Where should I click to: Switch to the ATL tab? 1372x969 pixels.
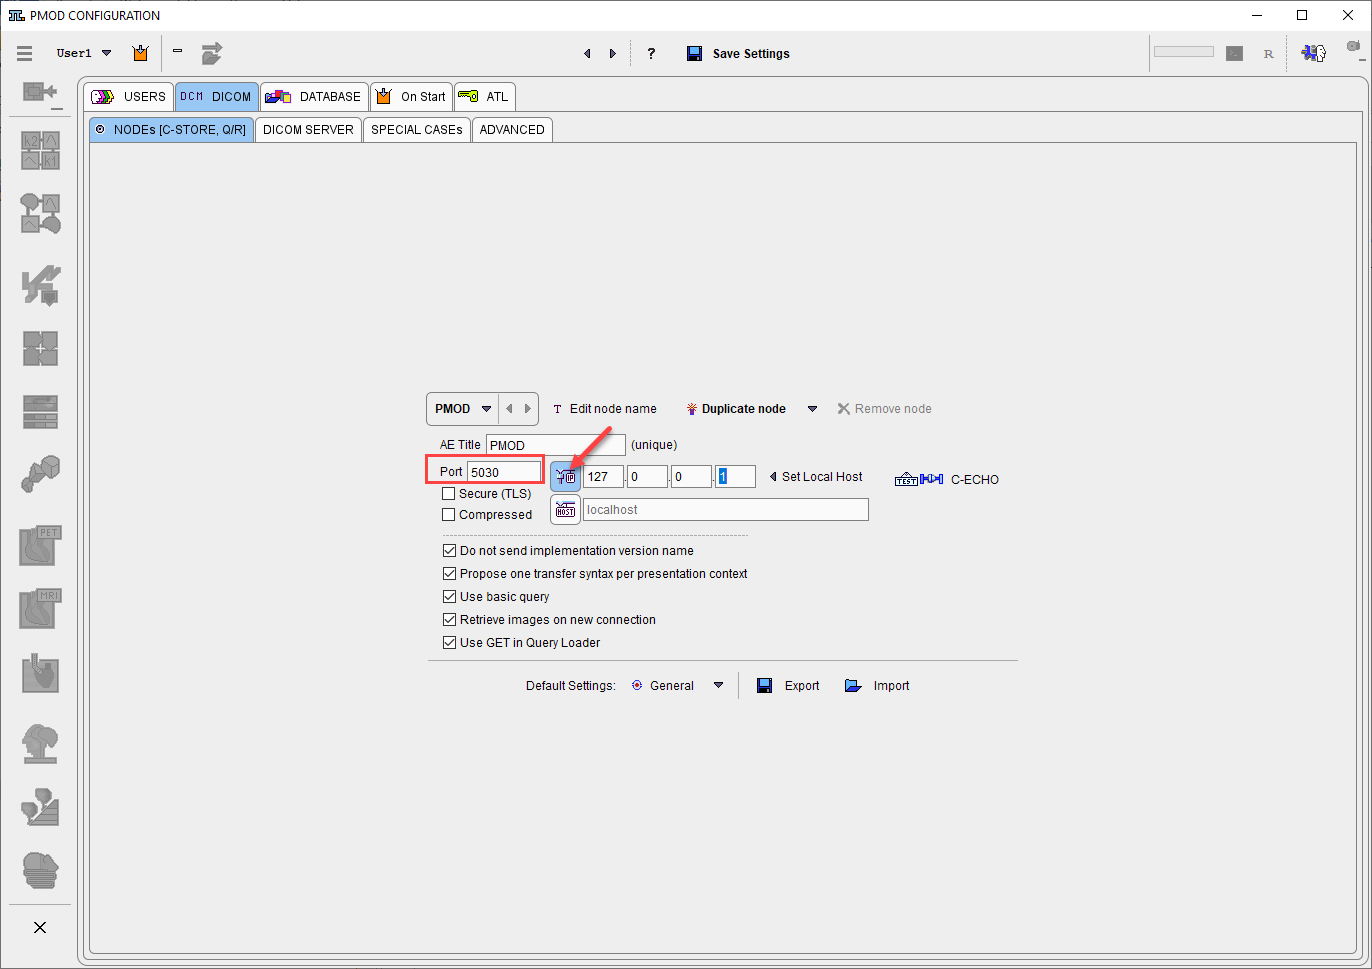click(484, 97)
